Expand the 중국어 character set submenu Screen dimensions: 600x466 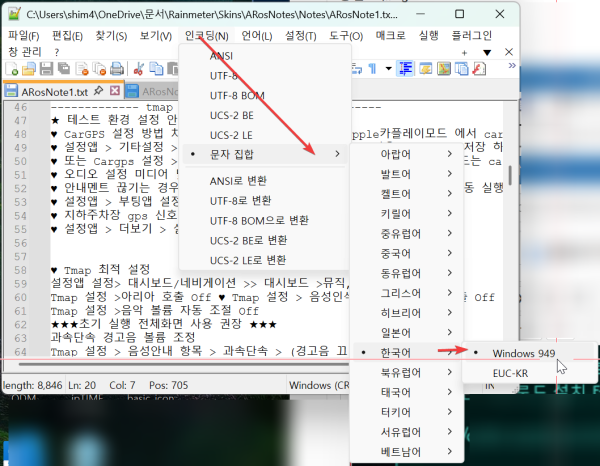tap(406, 253)
